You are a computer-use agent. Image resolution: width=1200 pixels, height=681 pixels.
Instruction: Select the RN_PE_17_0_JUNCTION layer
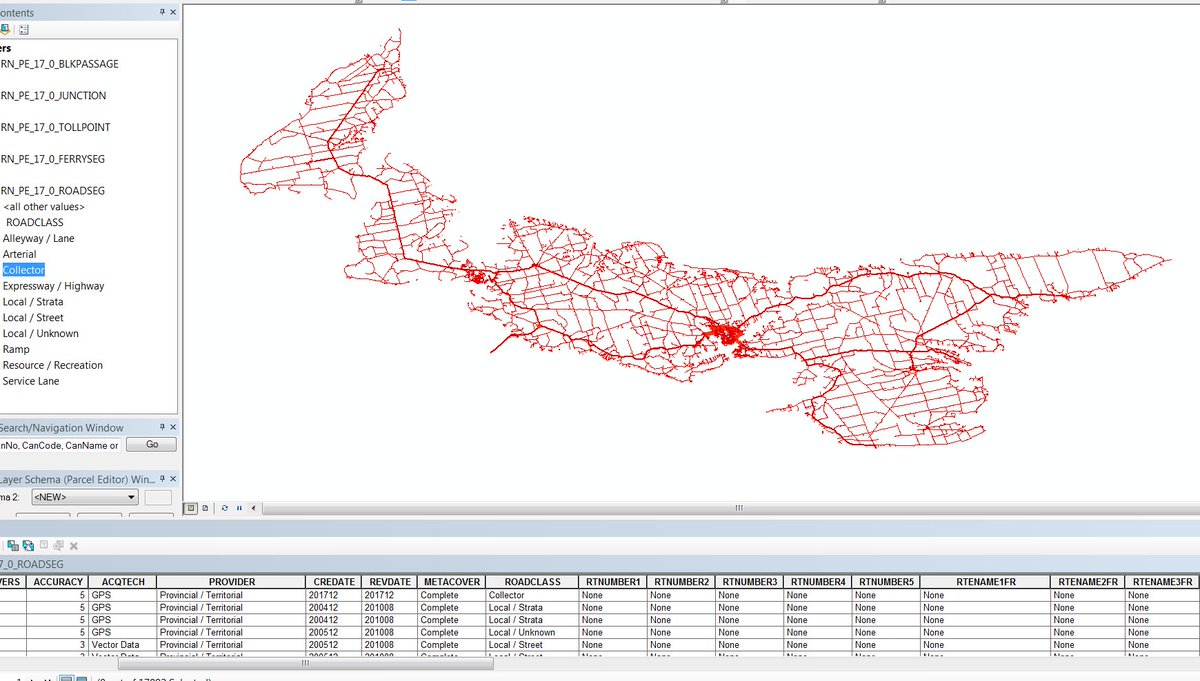coord(53,96)
